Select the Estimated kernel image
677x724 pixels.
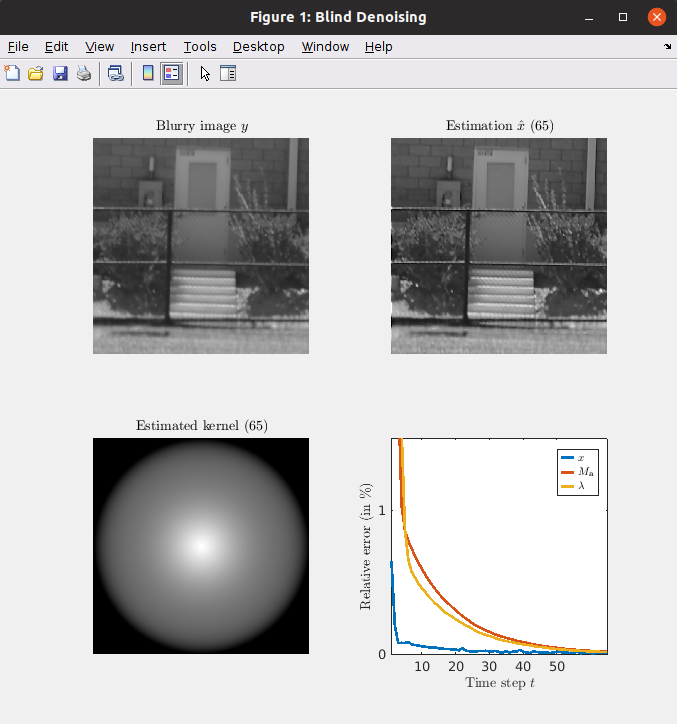coord(201,546)
